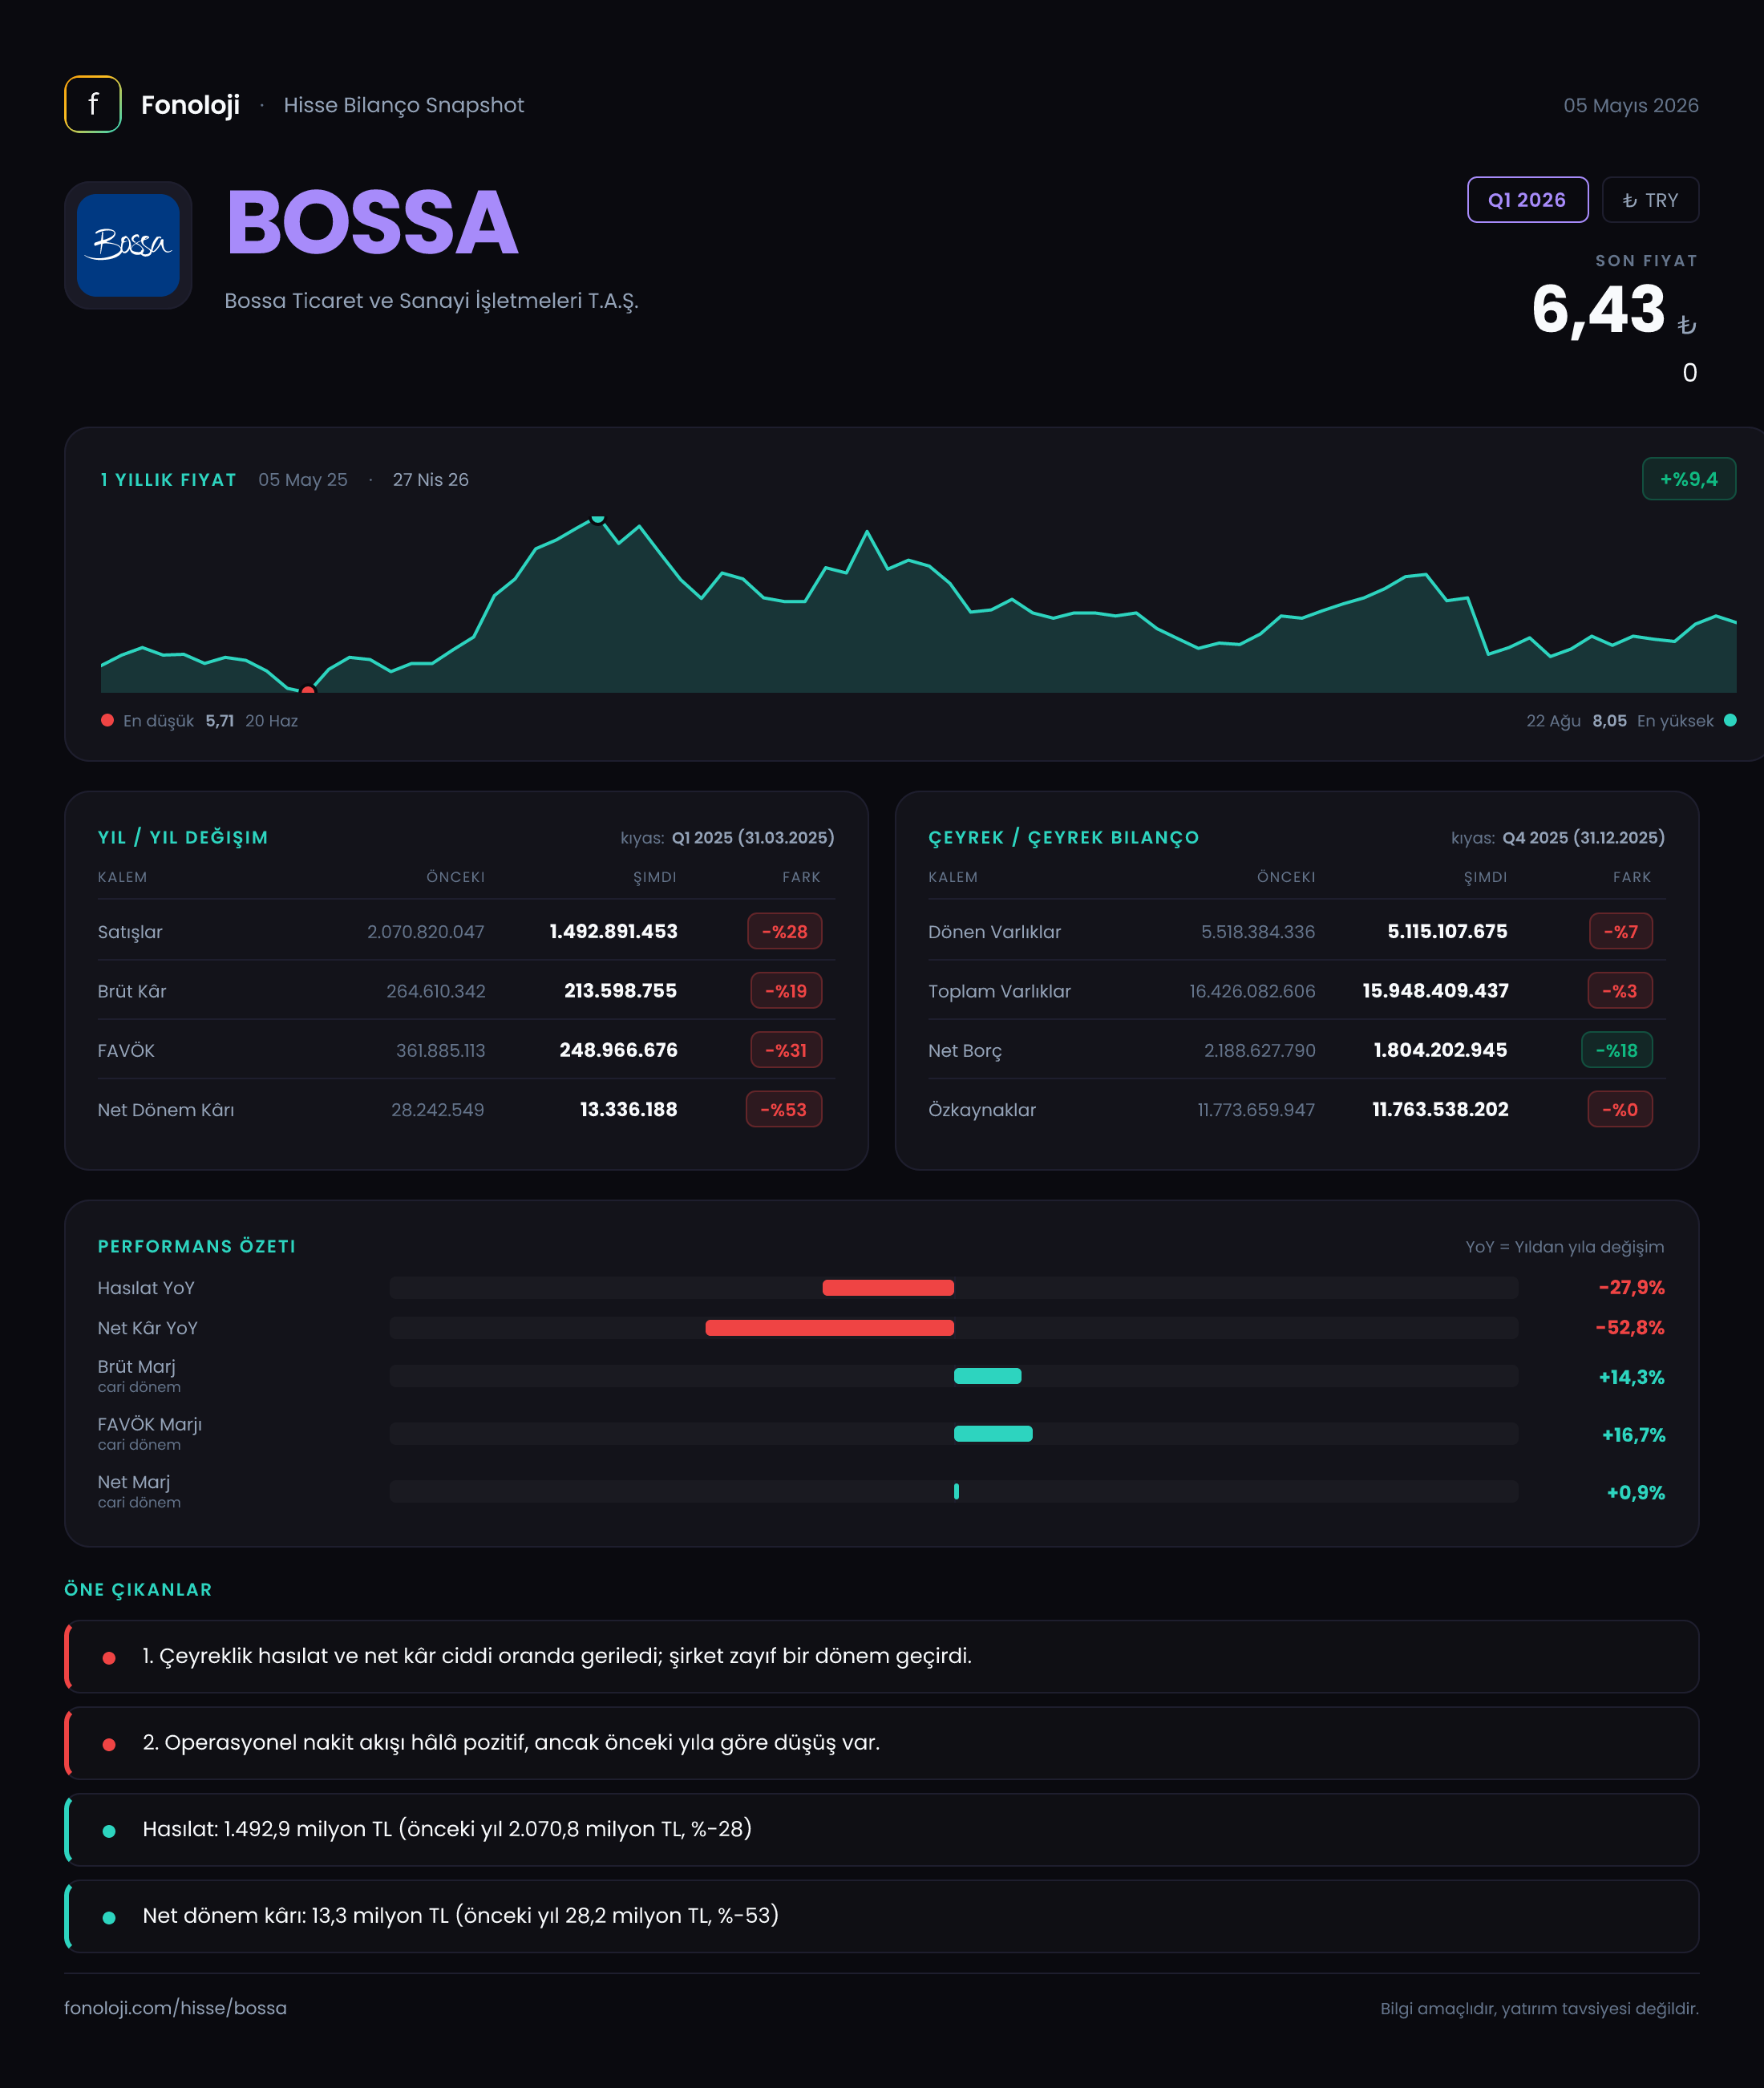This screenshot has height=2088, width=1764.
Task: Click the Bossa Ticaret ve Sanayi İşletmeleri name
Action: pyautogui.click(x=431, y=300)
